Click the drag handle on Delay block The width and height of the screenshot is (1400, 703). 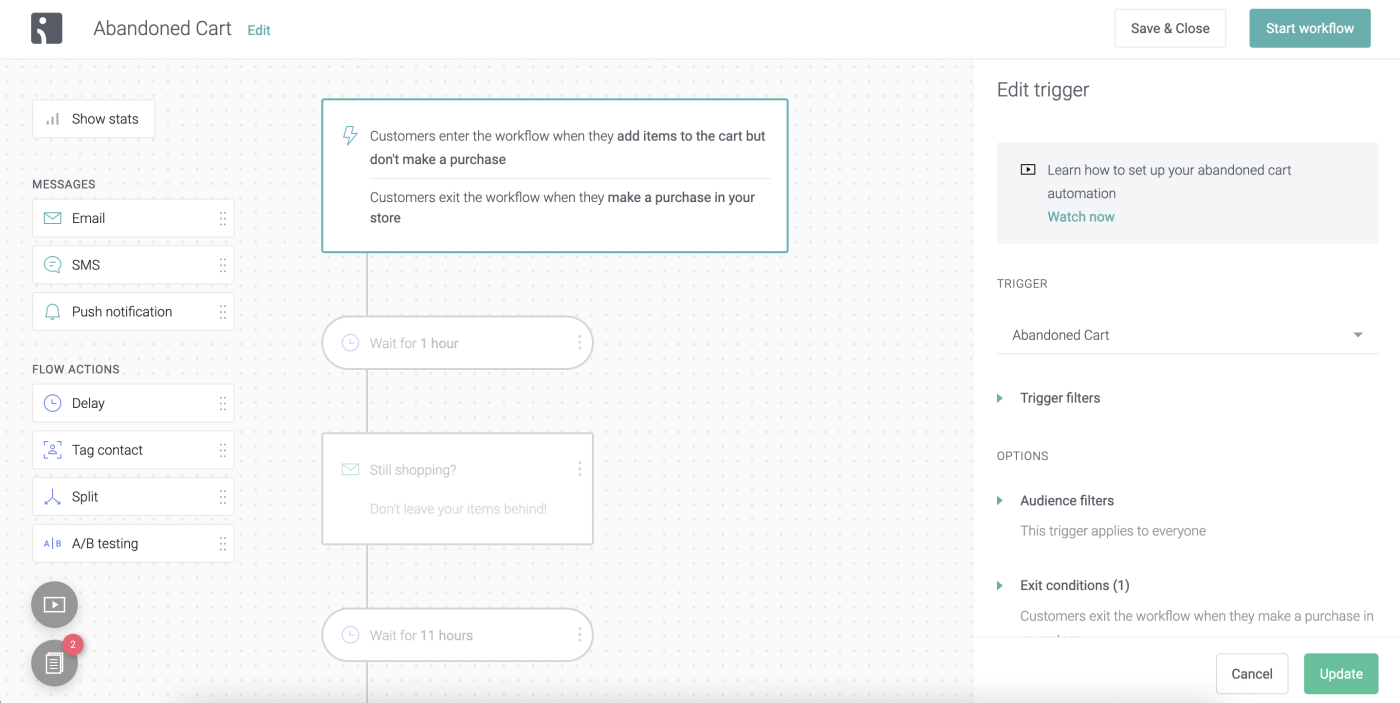pyautogui.click(x=222, y=403)
